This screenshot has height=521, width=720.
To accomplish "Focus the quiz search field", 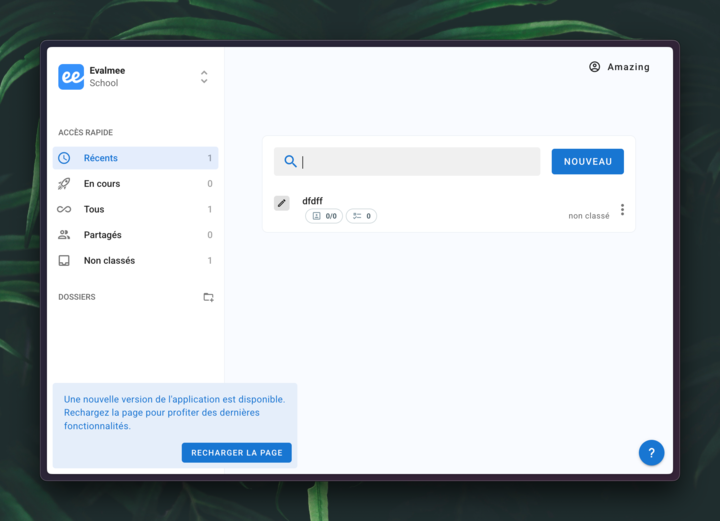I will (x=407, y=162).
